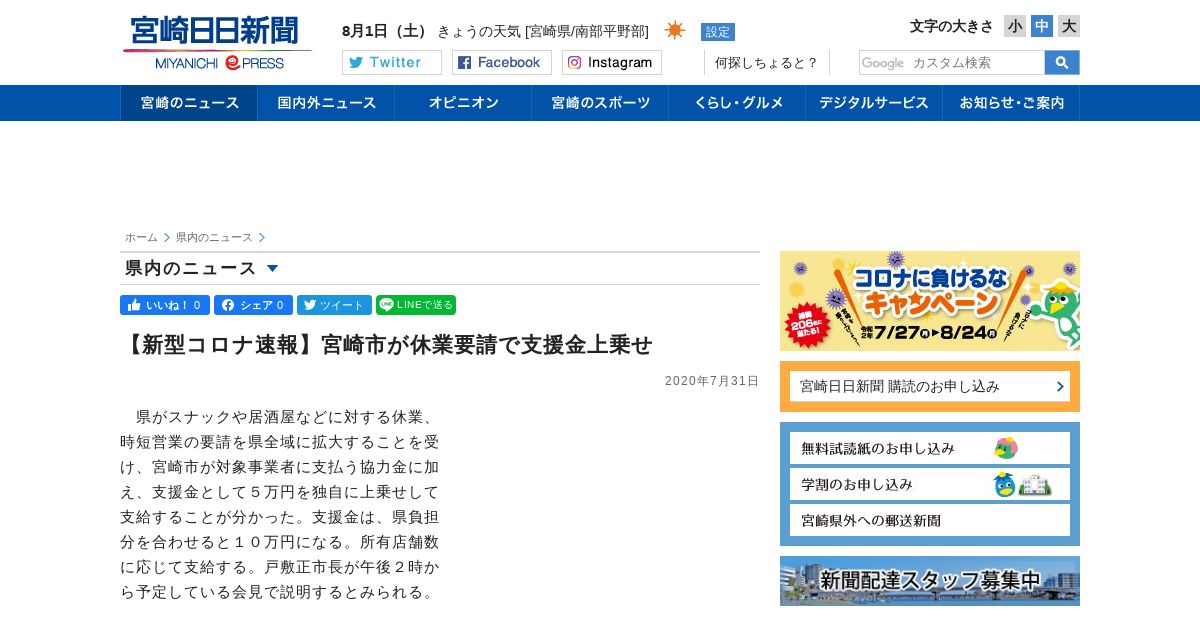Click the Facebook いいね! button
The height and width of the screenshot is (630, 1200).
(x=165, y=305)
